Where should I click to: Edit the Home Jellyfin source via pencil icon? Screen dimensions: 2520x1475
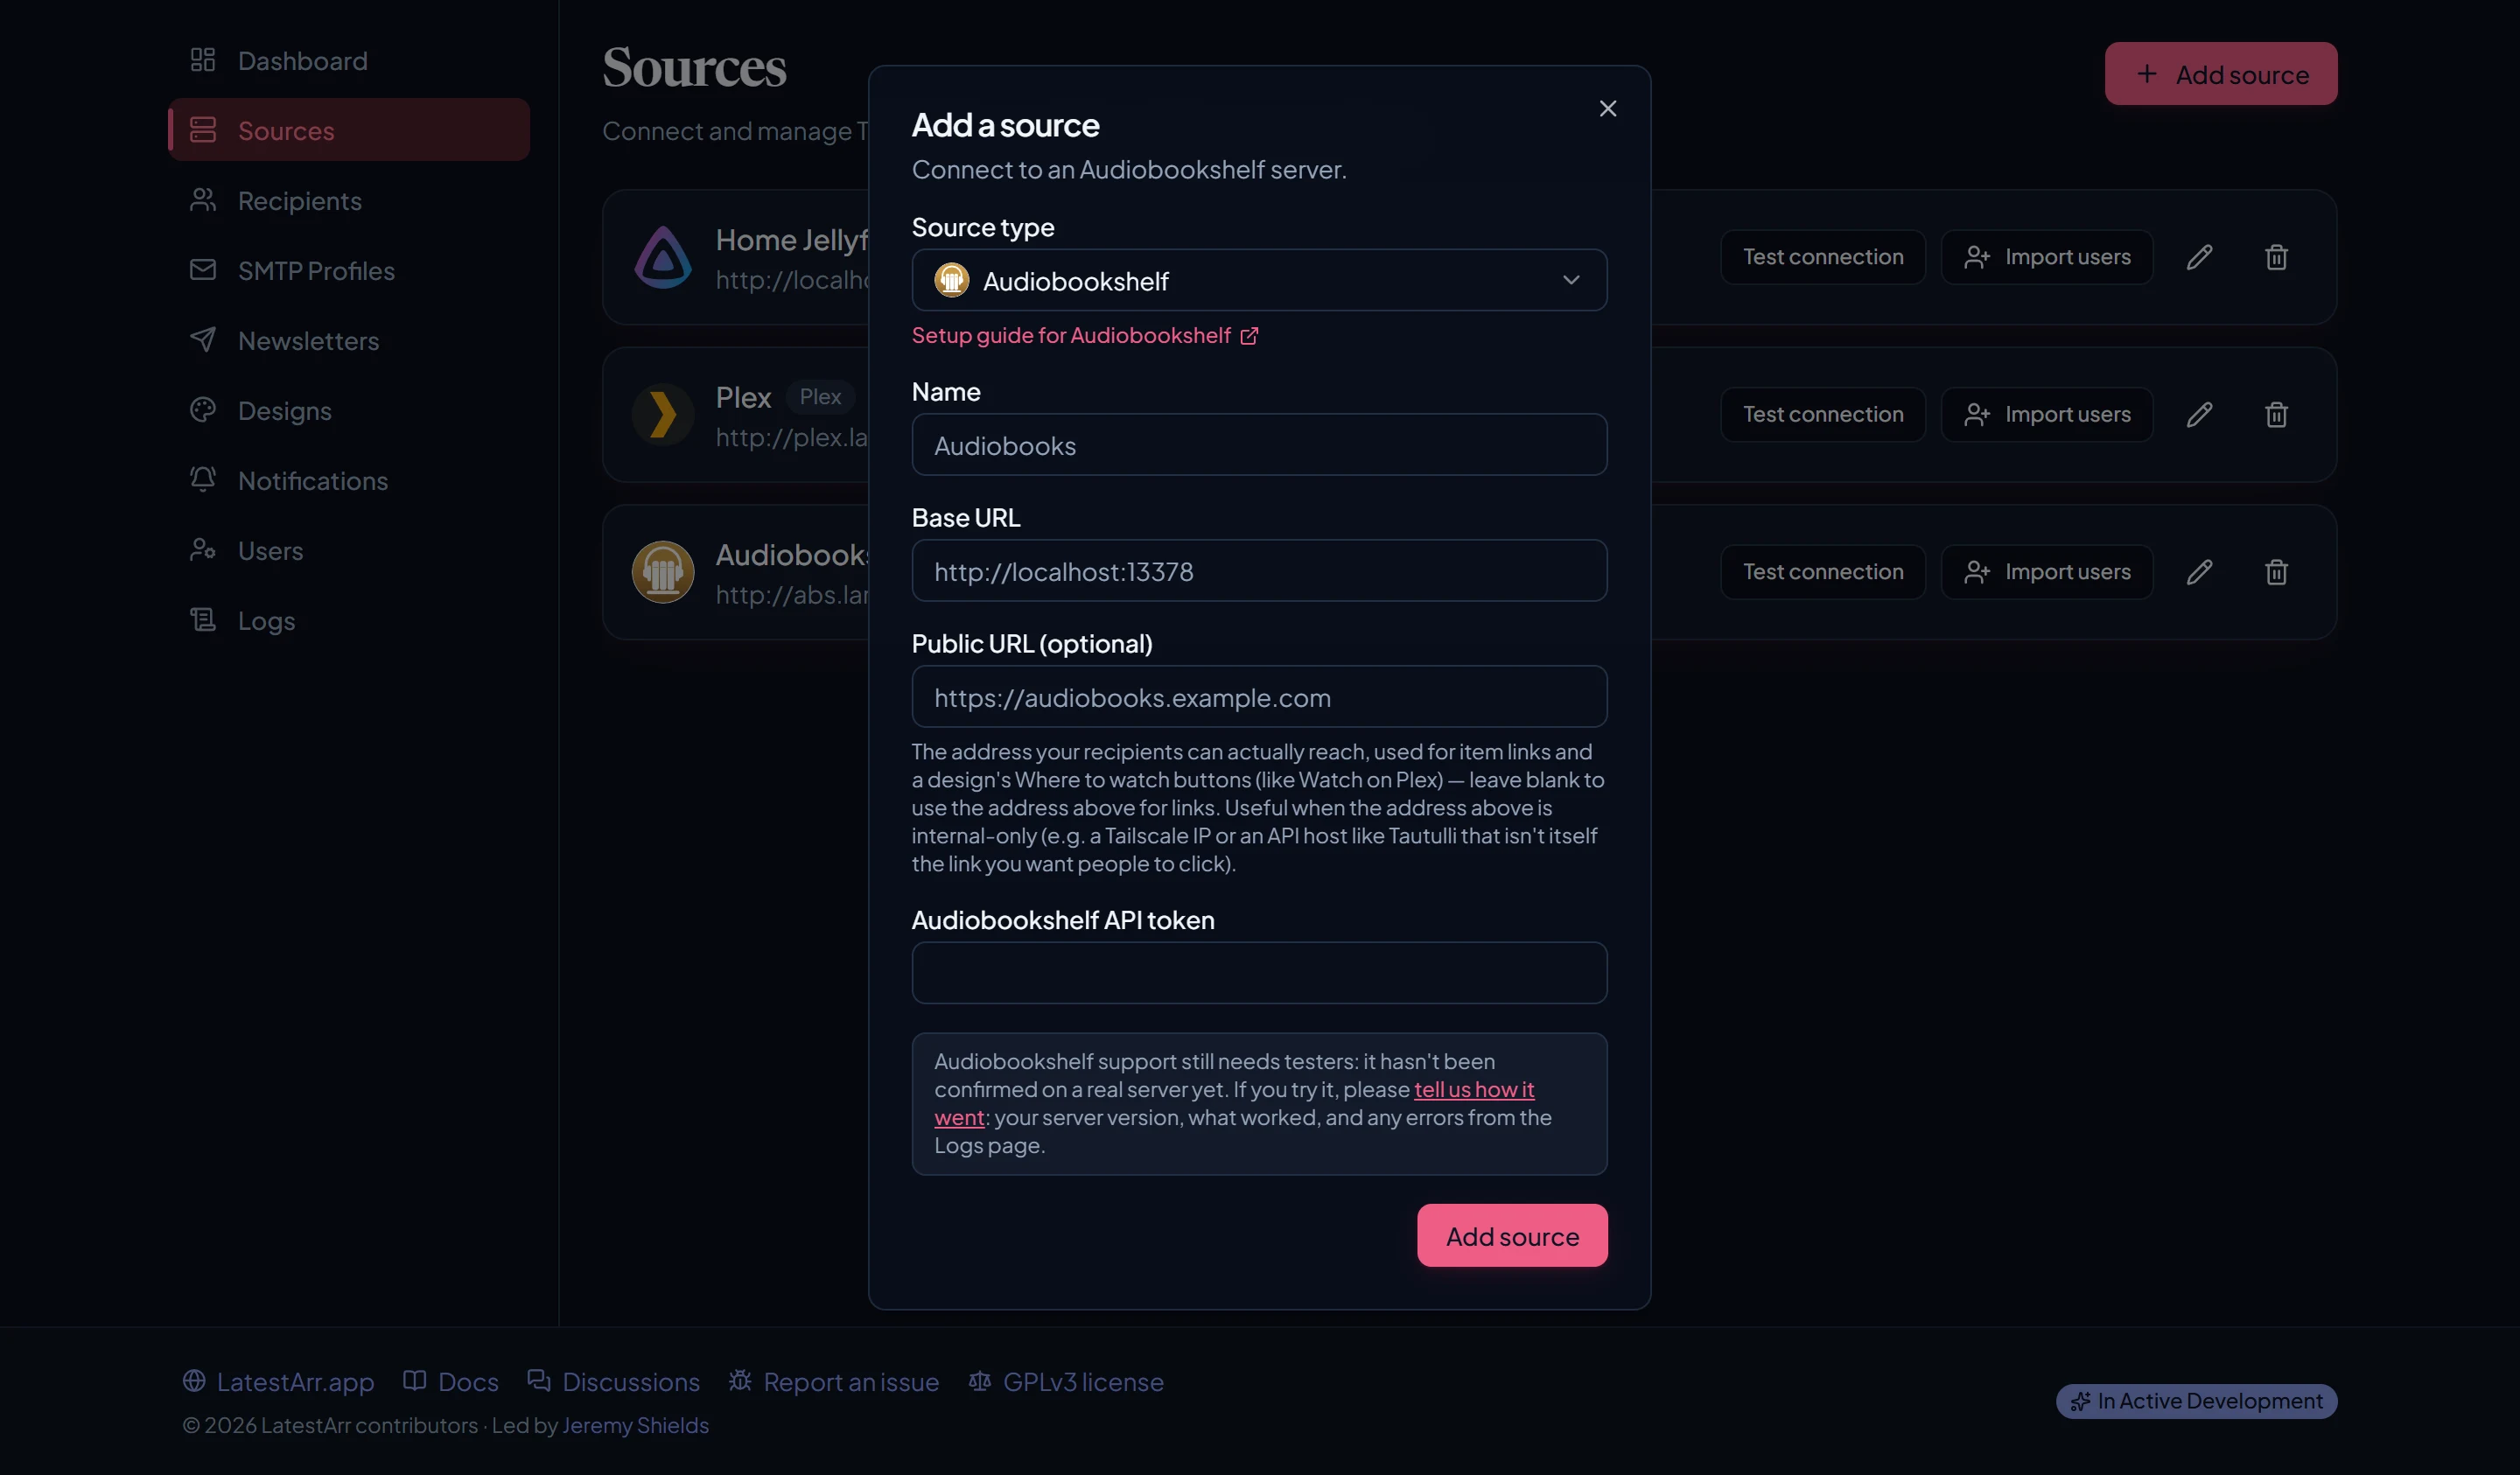coord(2199,257)
